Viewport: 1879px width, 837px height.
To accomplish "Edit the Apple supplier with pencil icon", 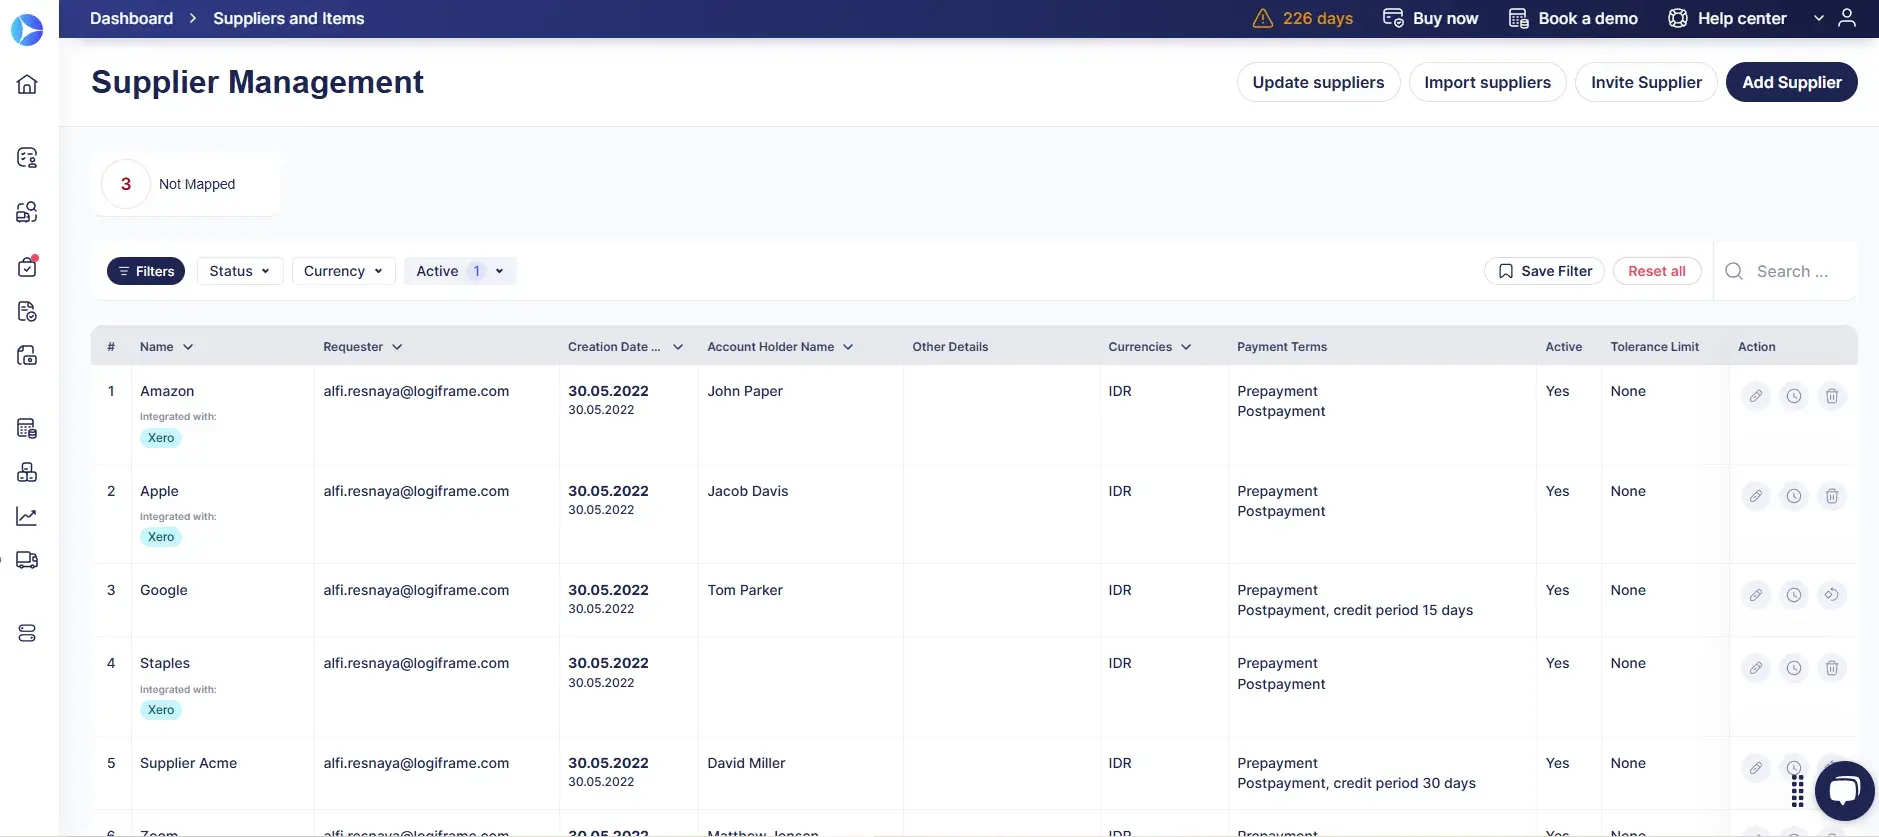I will tap(1755, 496).
